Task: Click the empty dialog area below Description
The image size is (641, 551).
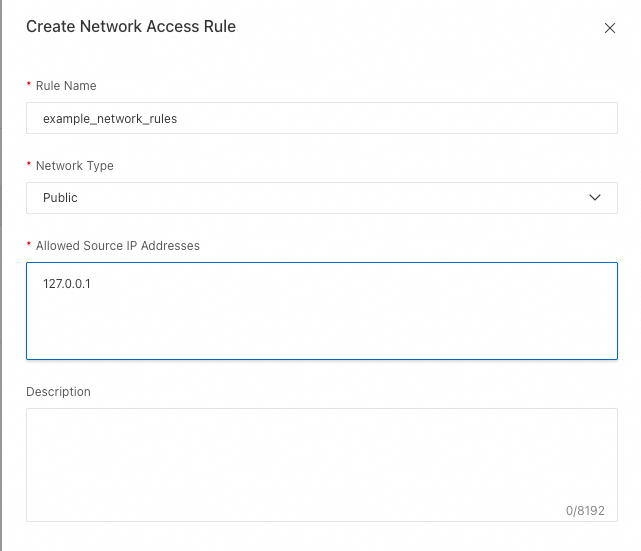Action: tap(321, 537)
